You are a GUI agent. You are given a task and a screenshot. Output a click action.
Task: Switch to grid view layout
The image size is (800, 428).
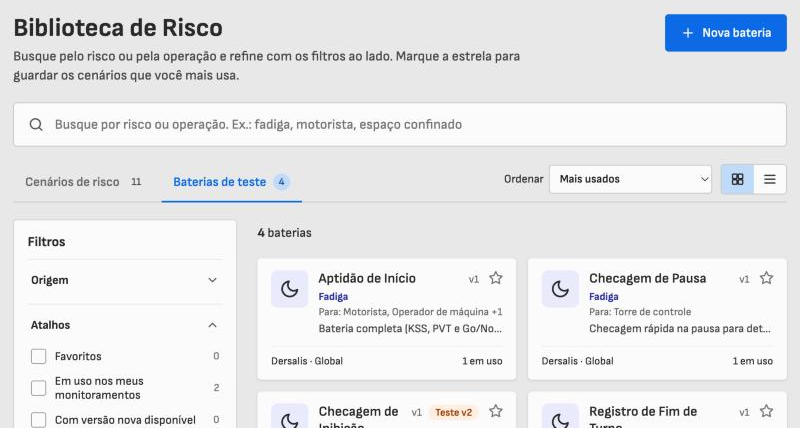(737, 179)
